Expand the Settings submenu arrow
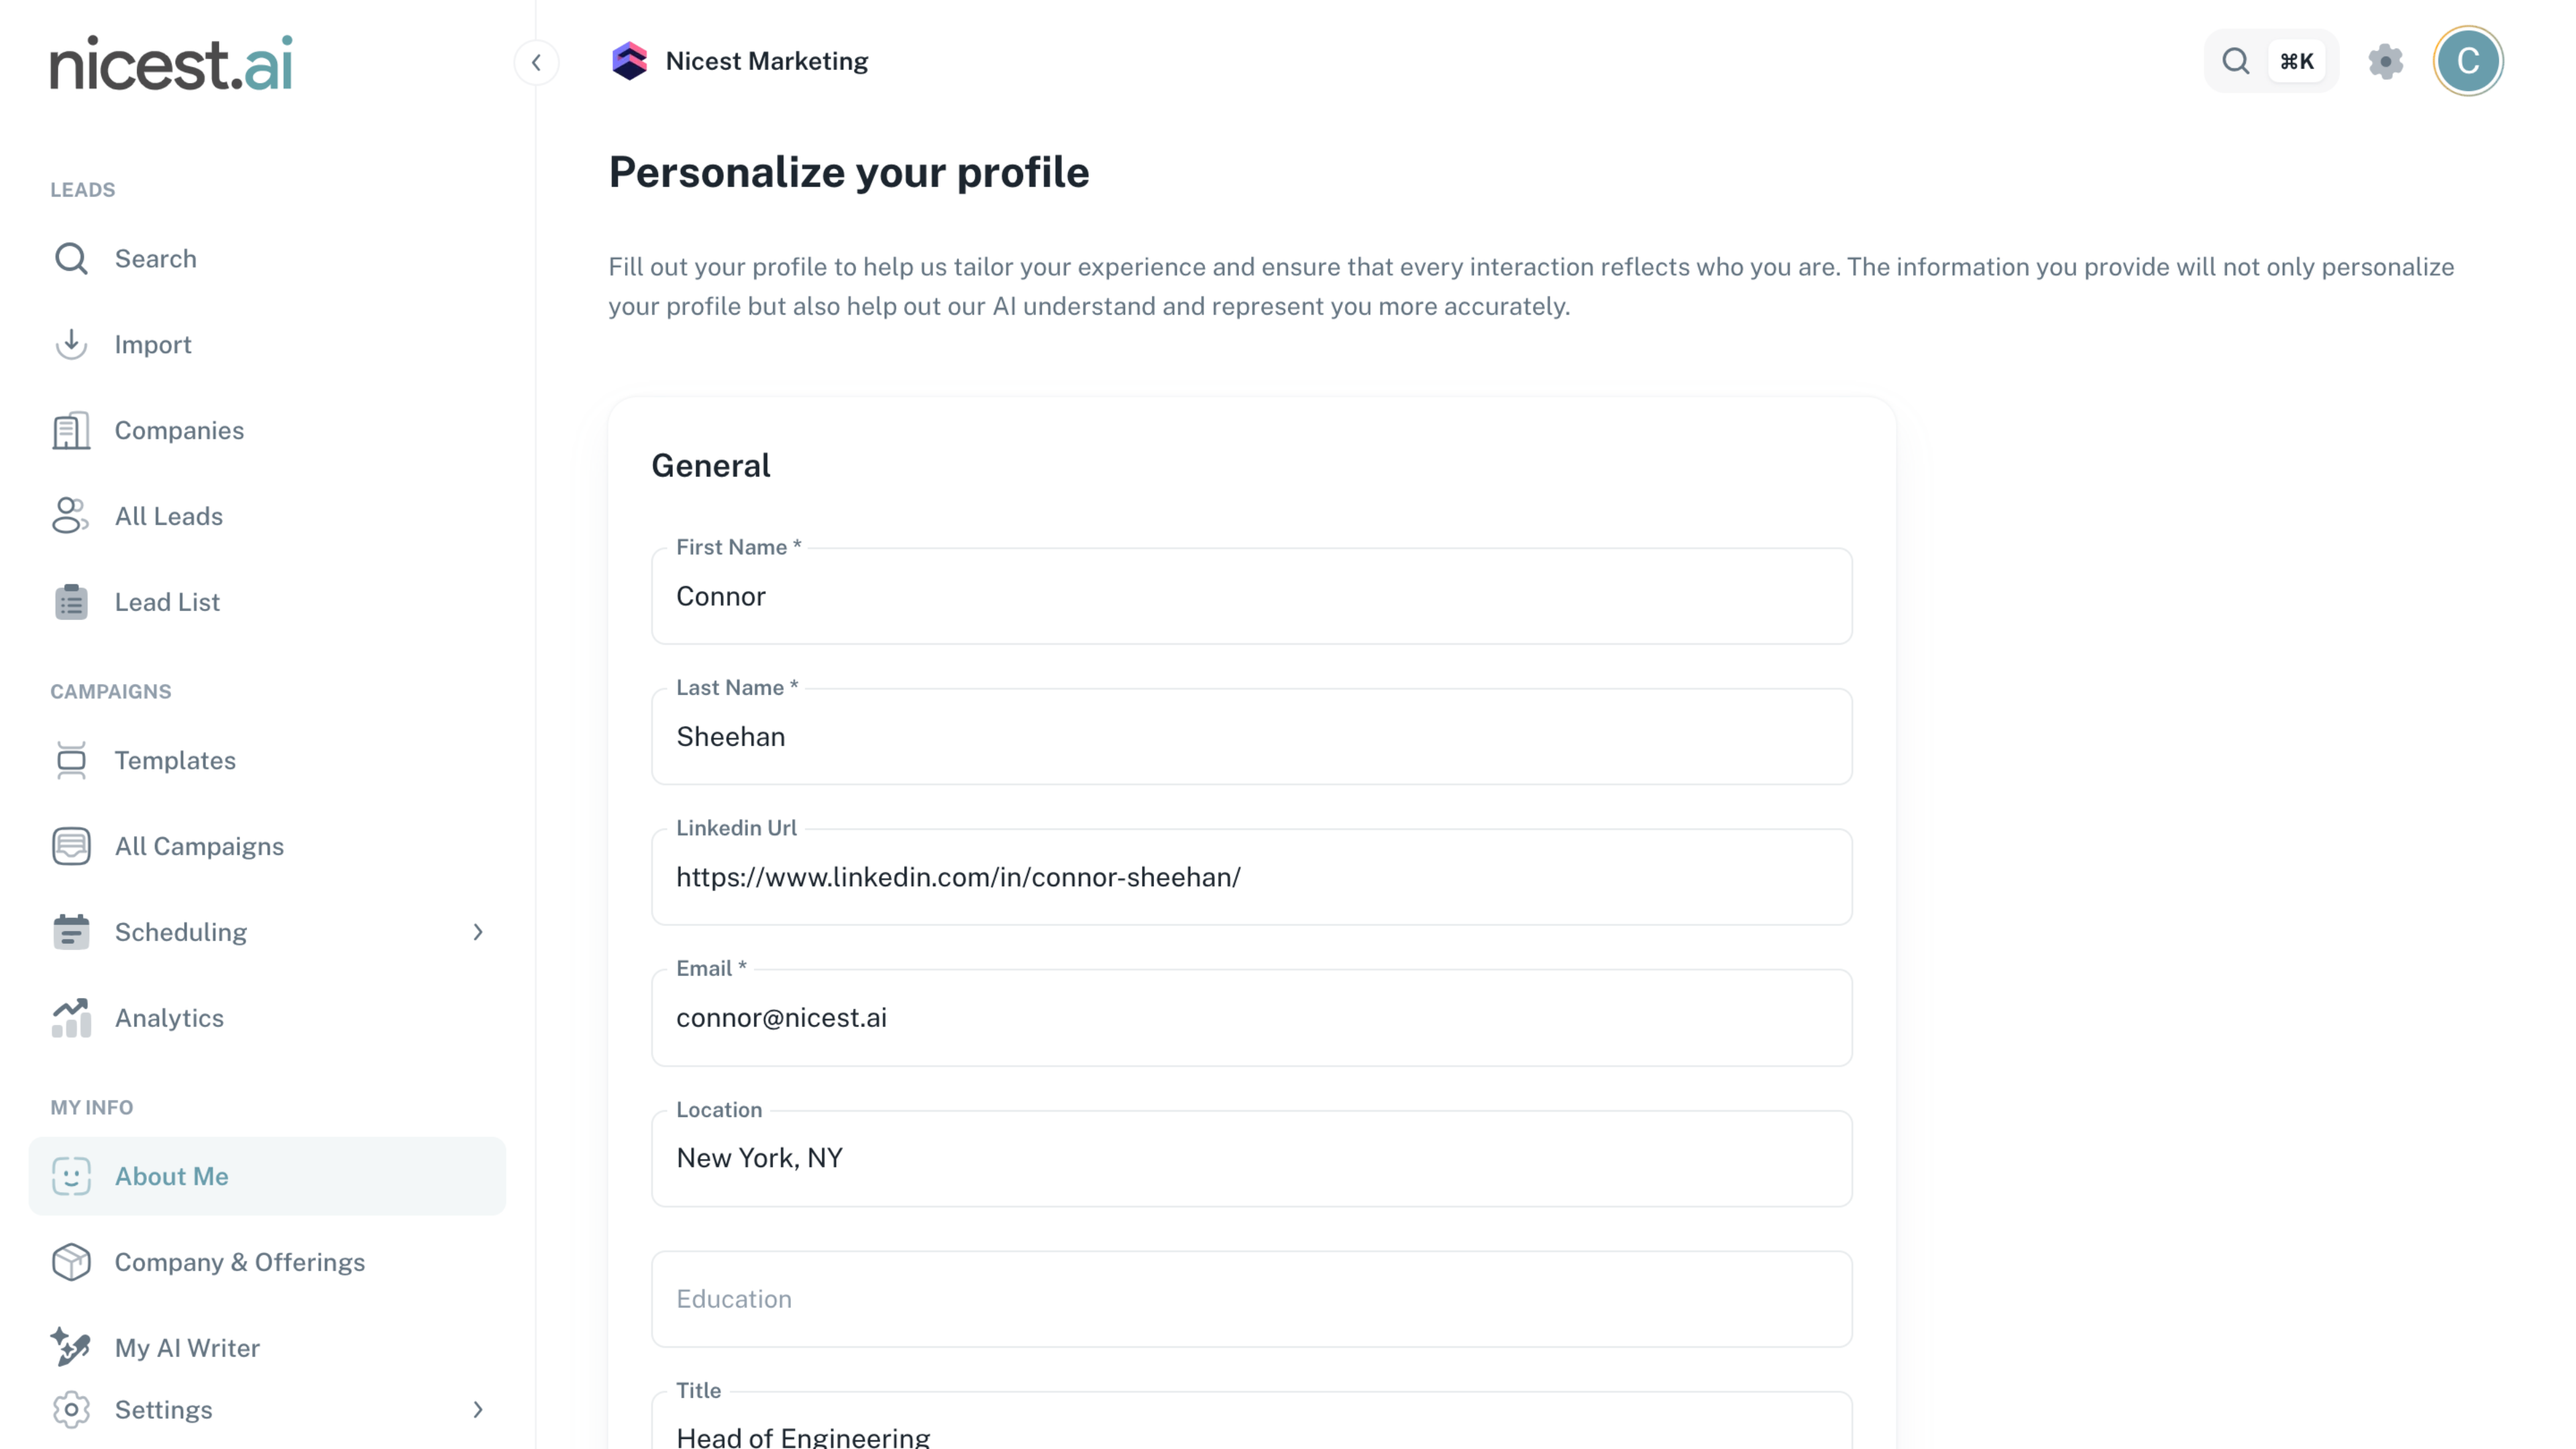This screenshot has height=1449, width=2576. [478, 1409]
